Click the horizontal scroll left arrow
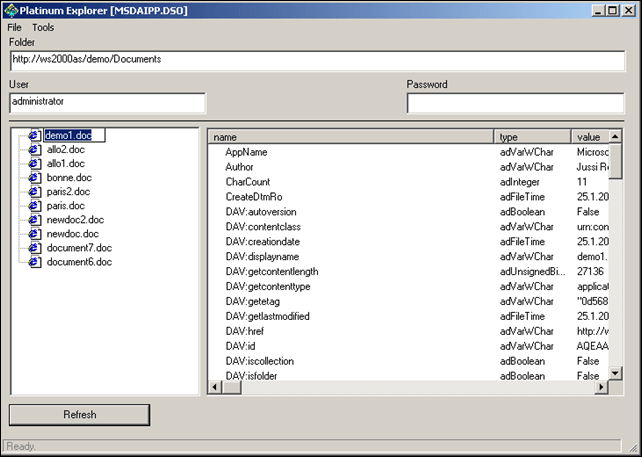This screenshot has height=457, width=642. tap(215, 387)
